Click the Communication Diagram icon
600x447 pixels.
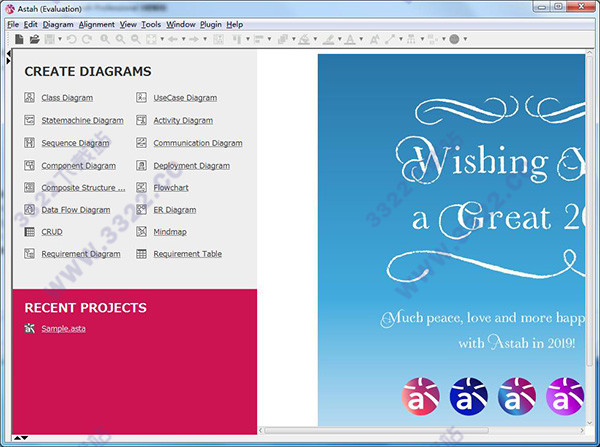141,143
